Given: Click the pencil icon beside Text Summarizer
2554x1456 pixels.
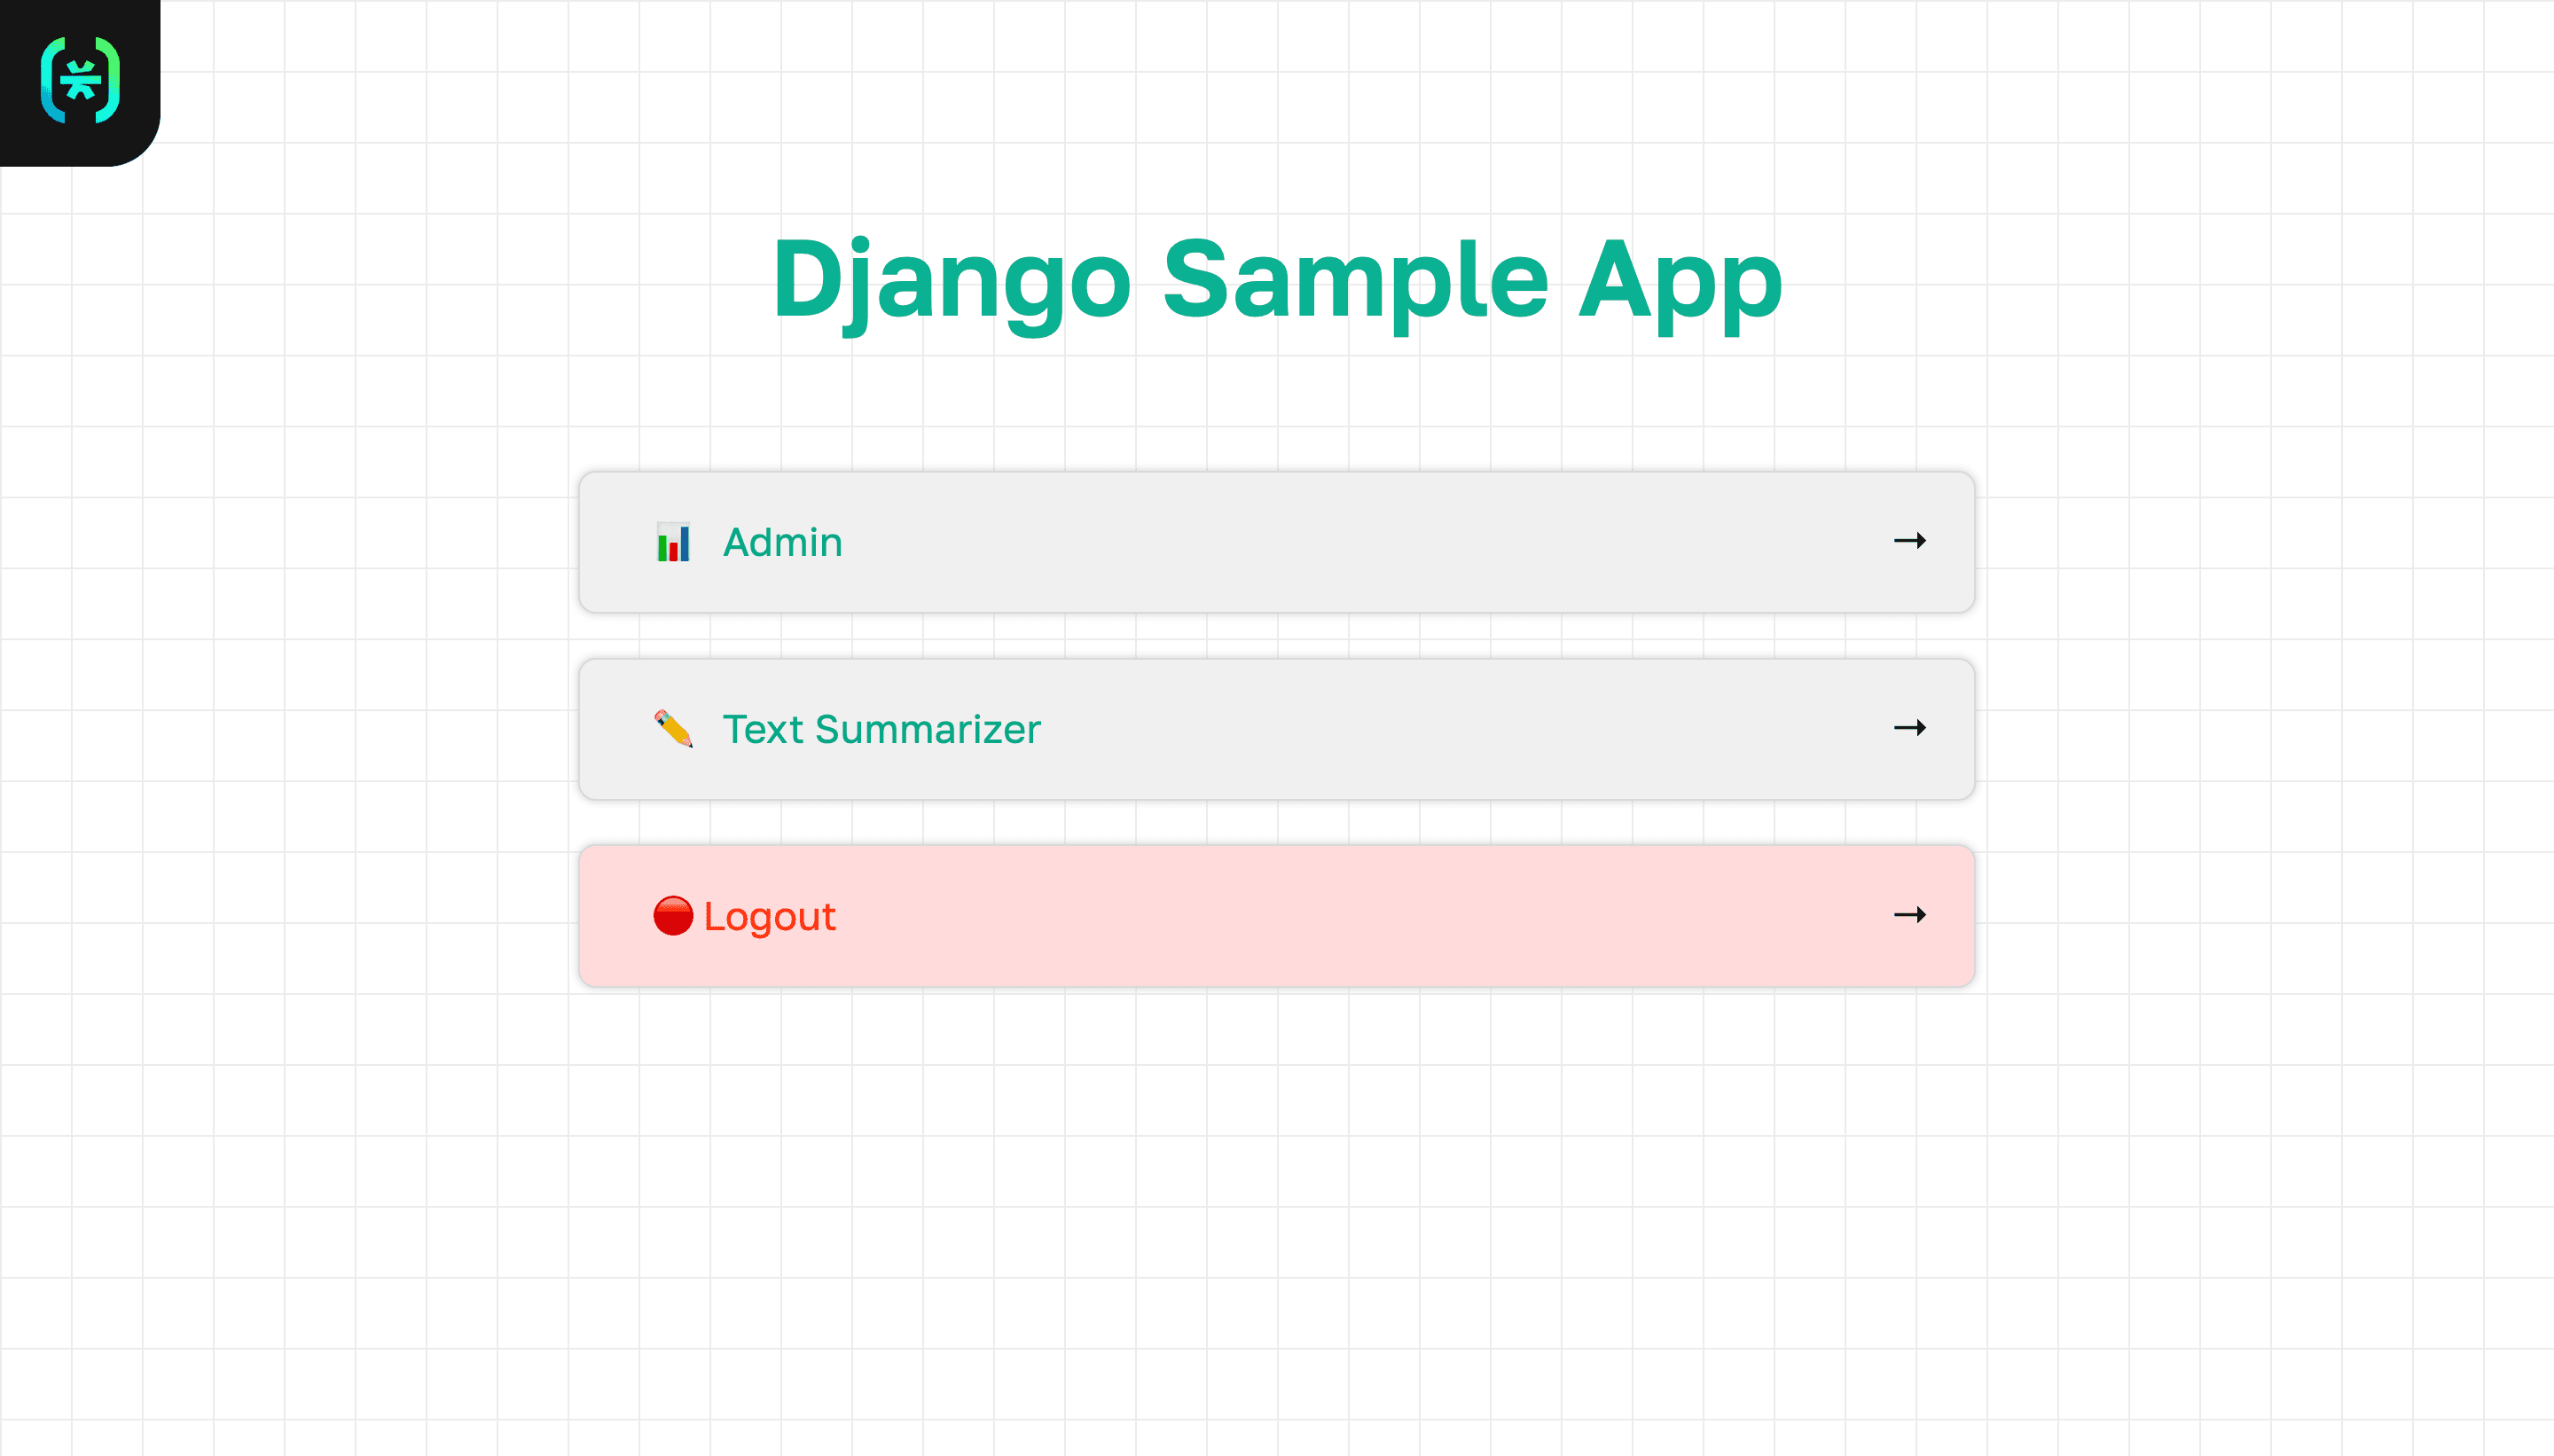Looking at the screenshot, I should pyautogui.click(x=673, y=729).
